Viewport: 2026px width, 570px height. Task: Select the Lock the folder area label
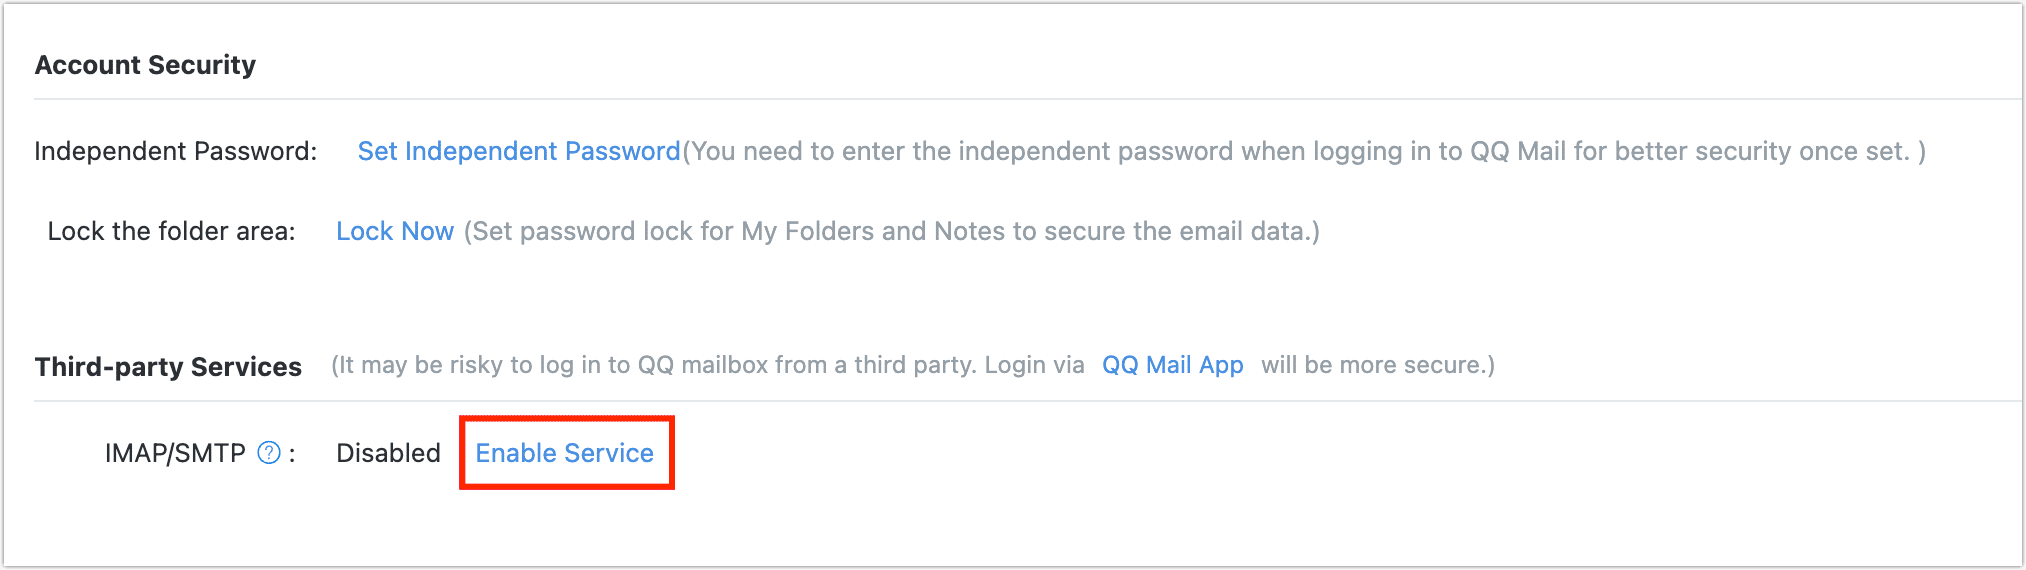(x=171, y=231)
